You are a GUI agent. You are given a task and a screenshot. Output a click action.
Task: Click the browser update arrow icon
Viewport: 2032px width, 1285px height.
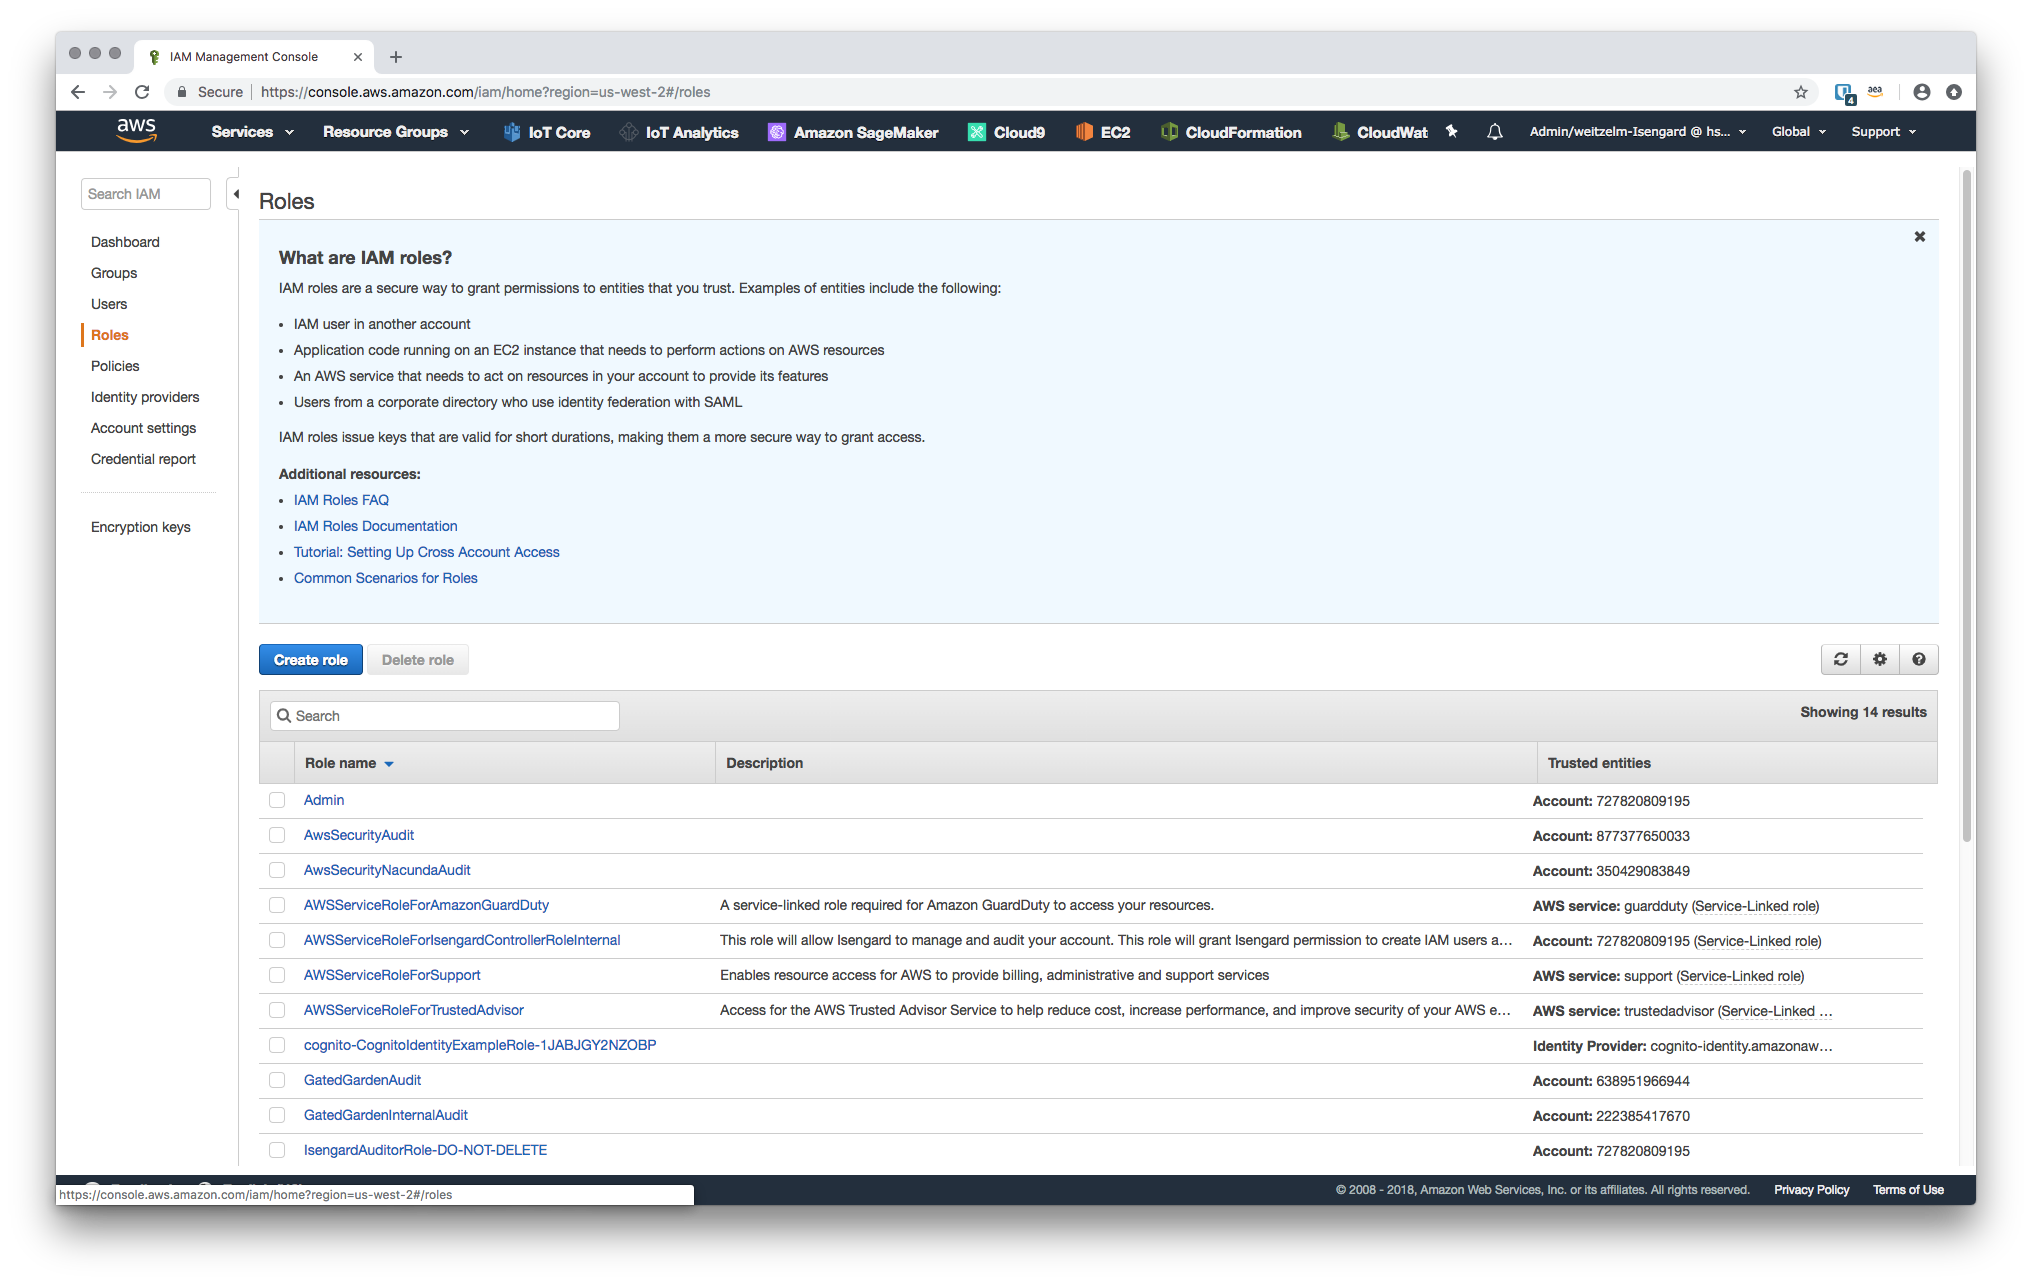[x=1953, y=92]
